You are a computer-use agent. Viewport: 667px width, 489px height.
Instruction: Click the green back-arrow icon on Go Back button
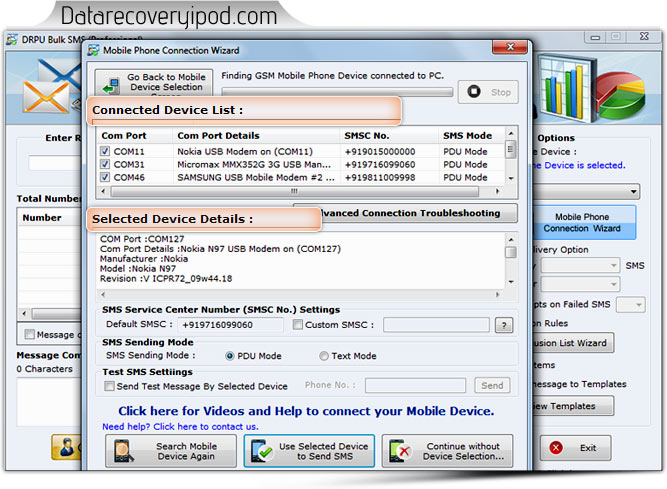111,85
